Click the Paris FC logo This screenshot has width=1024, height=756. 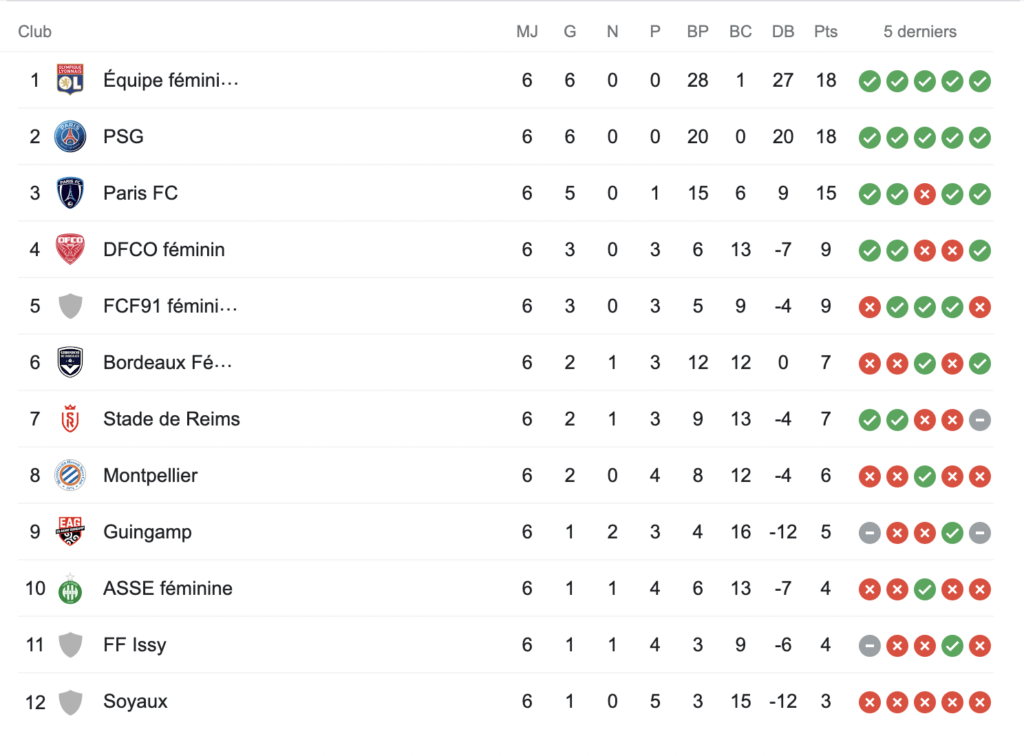70,193
